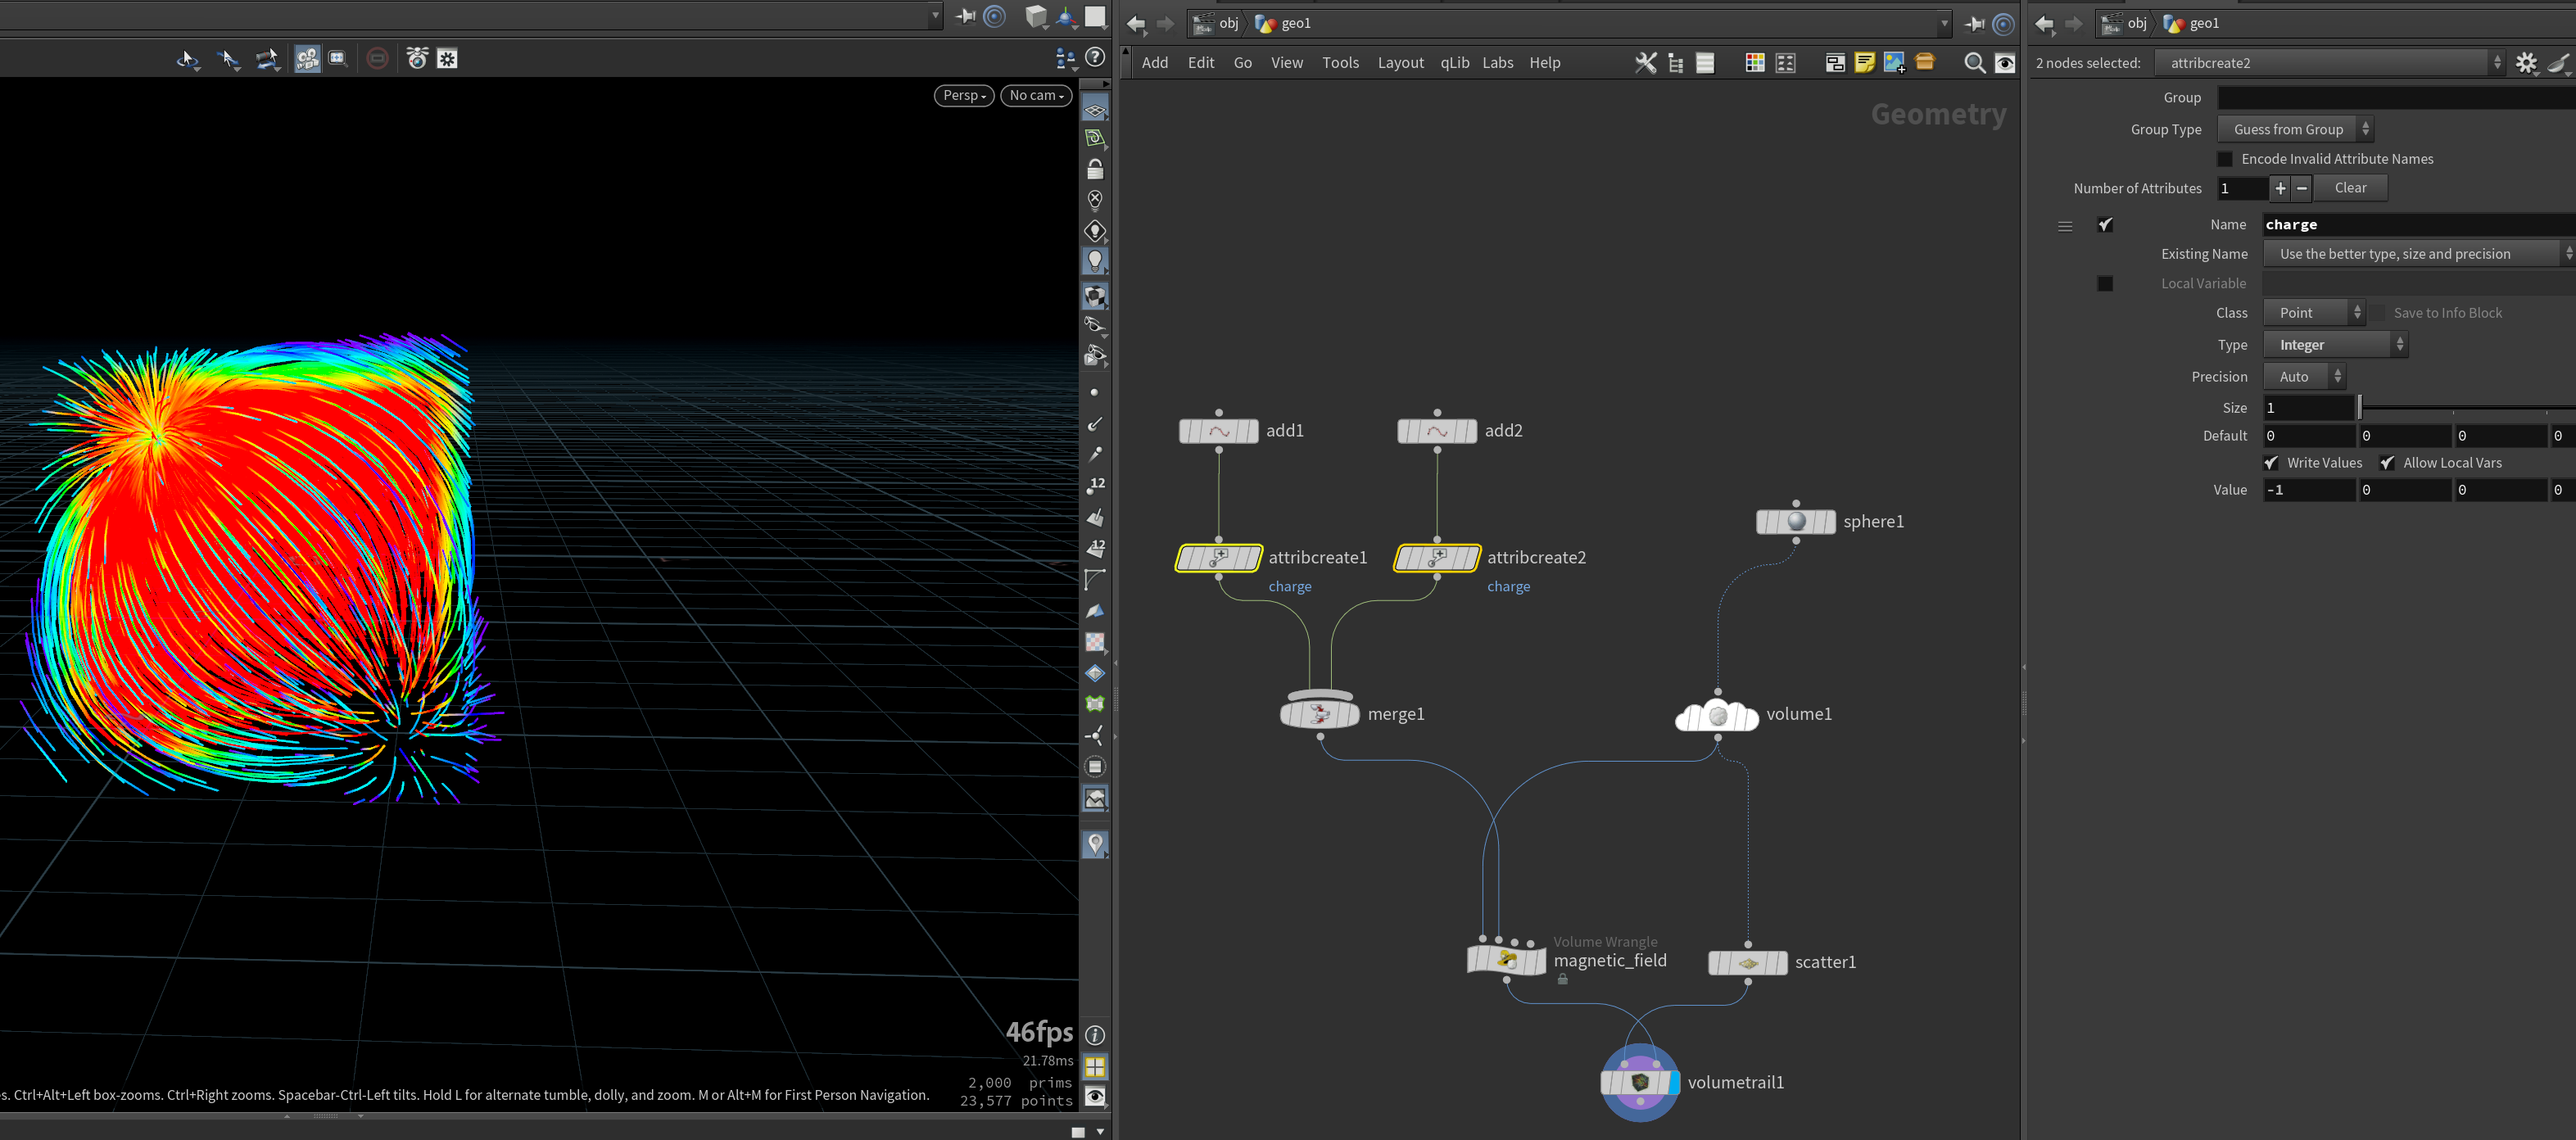
Task: Open the parameter gear settings icon
Action: 2526,63
